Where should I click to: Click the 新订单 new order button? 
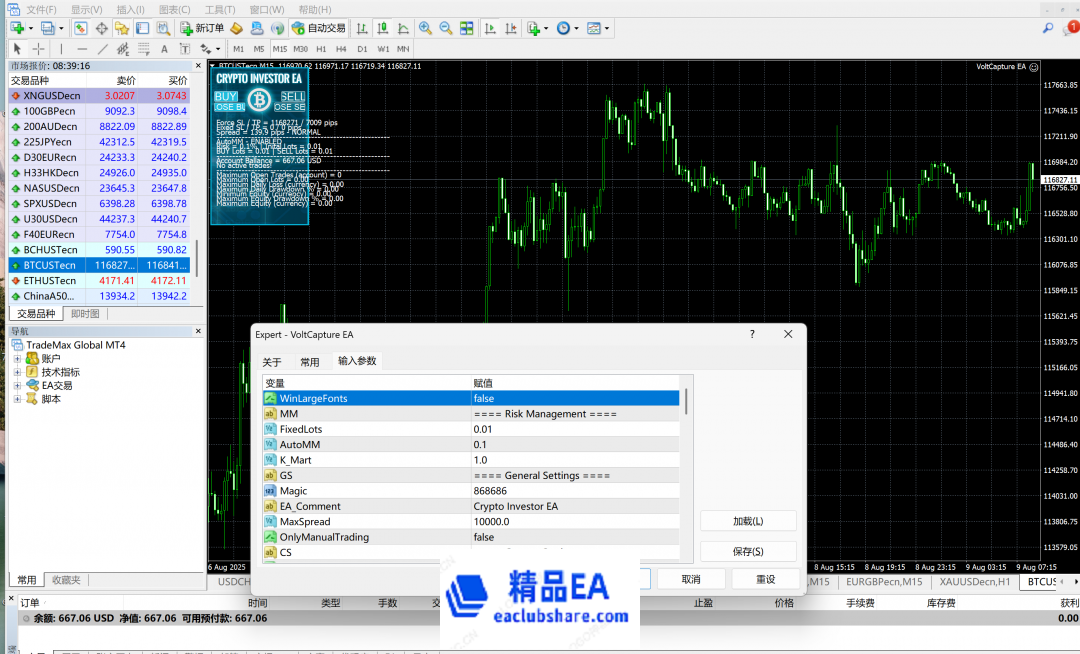point(201,28)
